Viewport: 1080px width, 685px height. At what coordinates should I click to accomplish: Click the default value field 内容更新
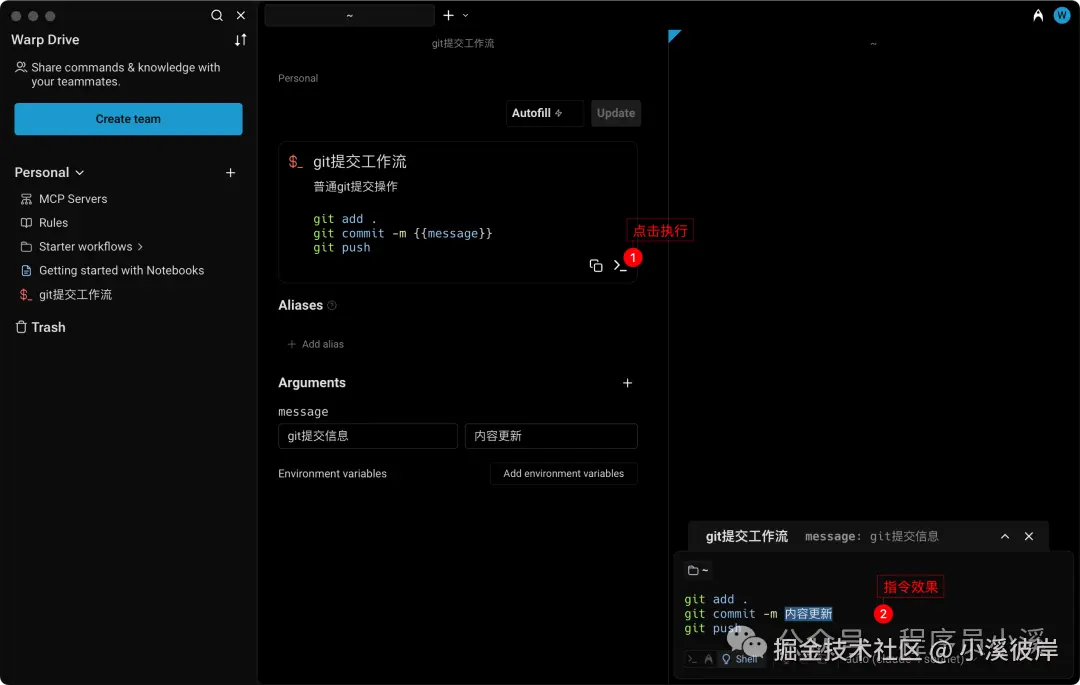(551, 436)
